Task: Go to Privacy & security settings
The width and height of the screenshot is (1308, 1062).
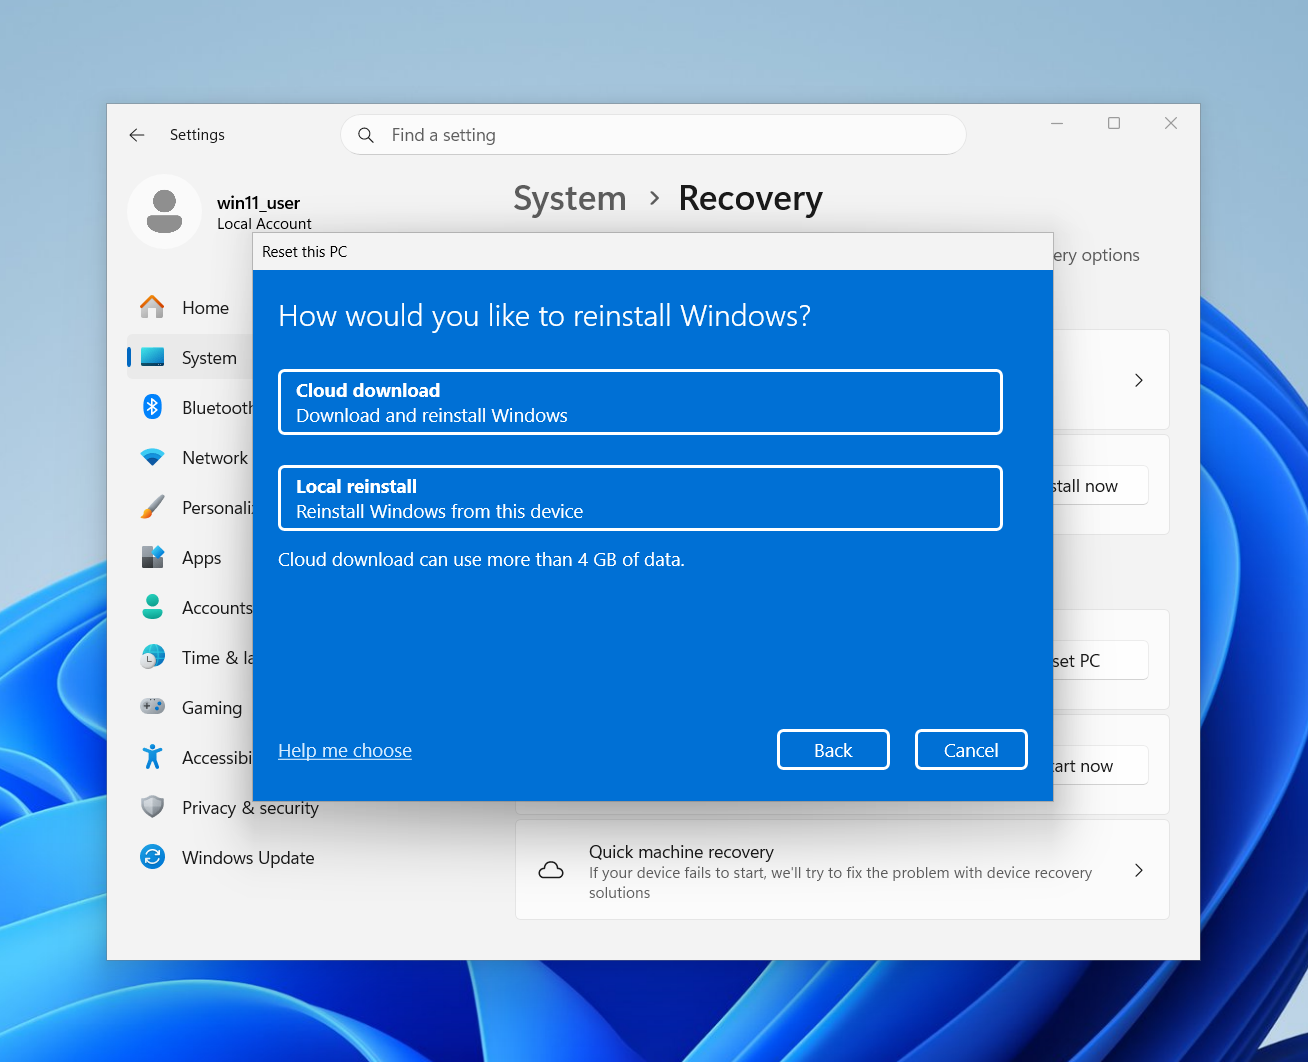Action: pos(250,808)
